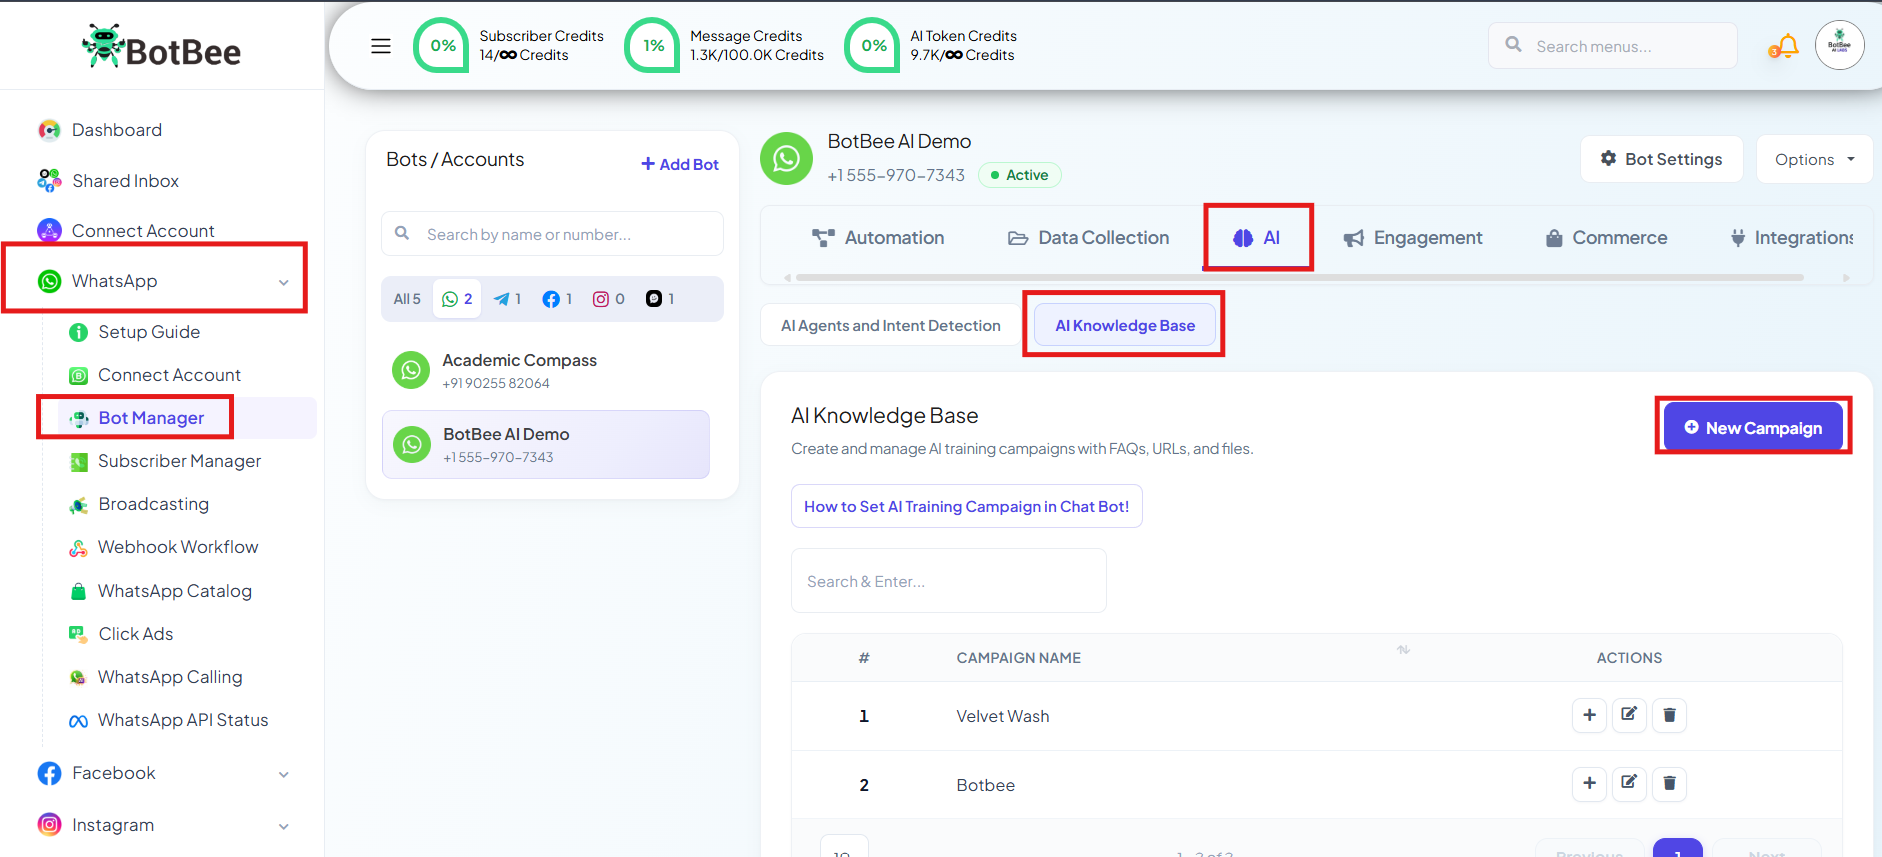This screenshot has width=1882, height=857.
Task: Open the hamburger menu icon
Action: [381, 46]
